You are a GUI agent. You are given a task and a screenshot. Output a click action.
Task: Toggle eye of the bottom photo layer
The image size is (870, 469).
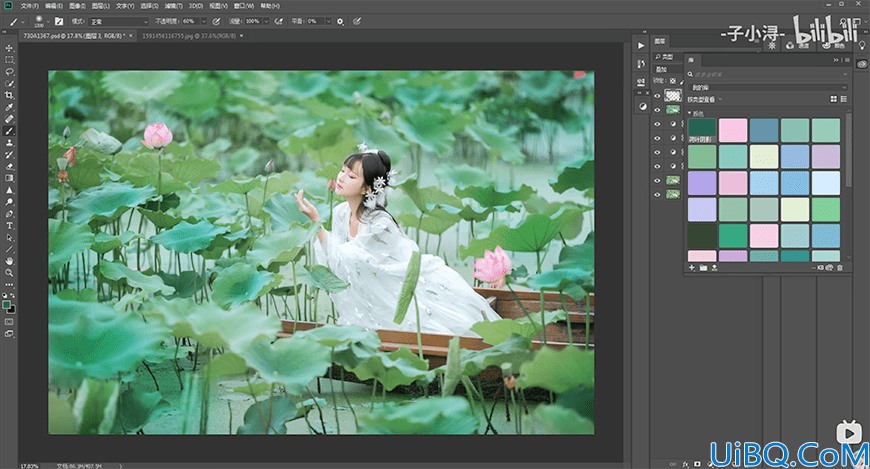point(657,194)
